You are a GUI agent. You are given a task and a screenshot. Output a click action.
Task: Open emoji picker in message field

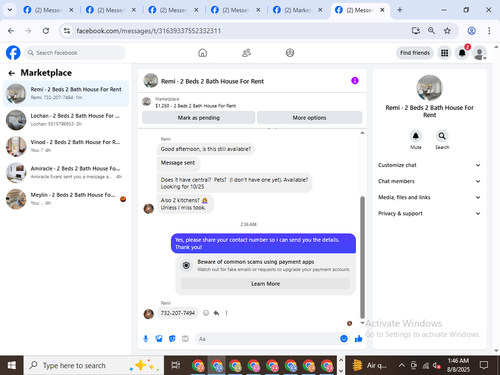pos(344,339)
